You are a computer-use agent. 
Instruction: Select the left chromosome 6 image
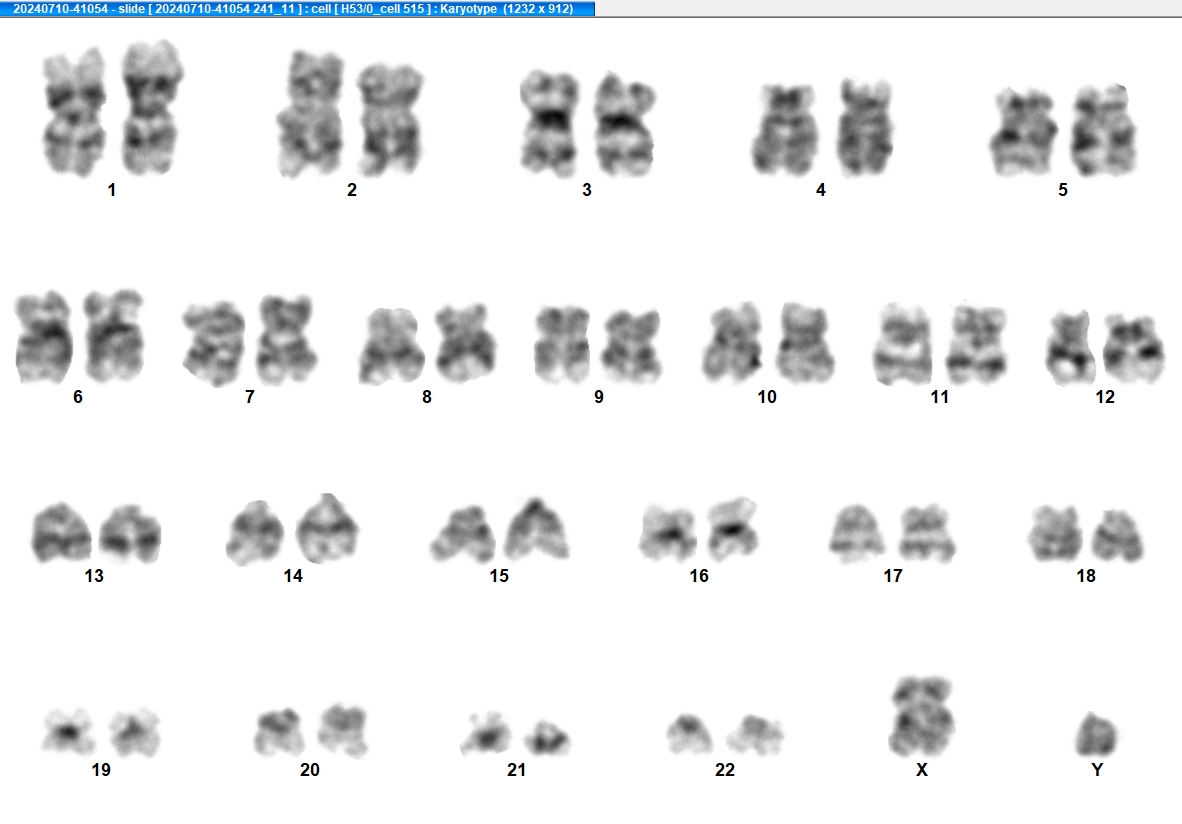pos(44,336)
